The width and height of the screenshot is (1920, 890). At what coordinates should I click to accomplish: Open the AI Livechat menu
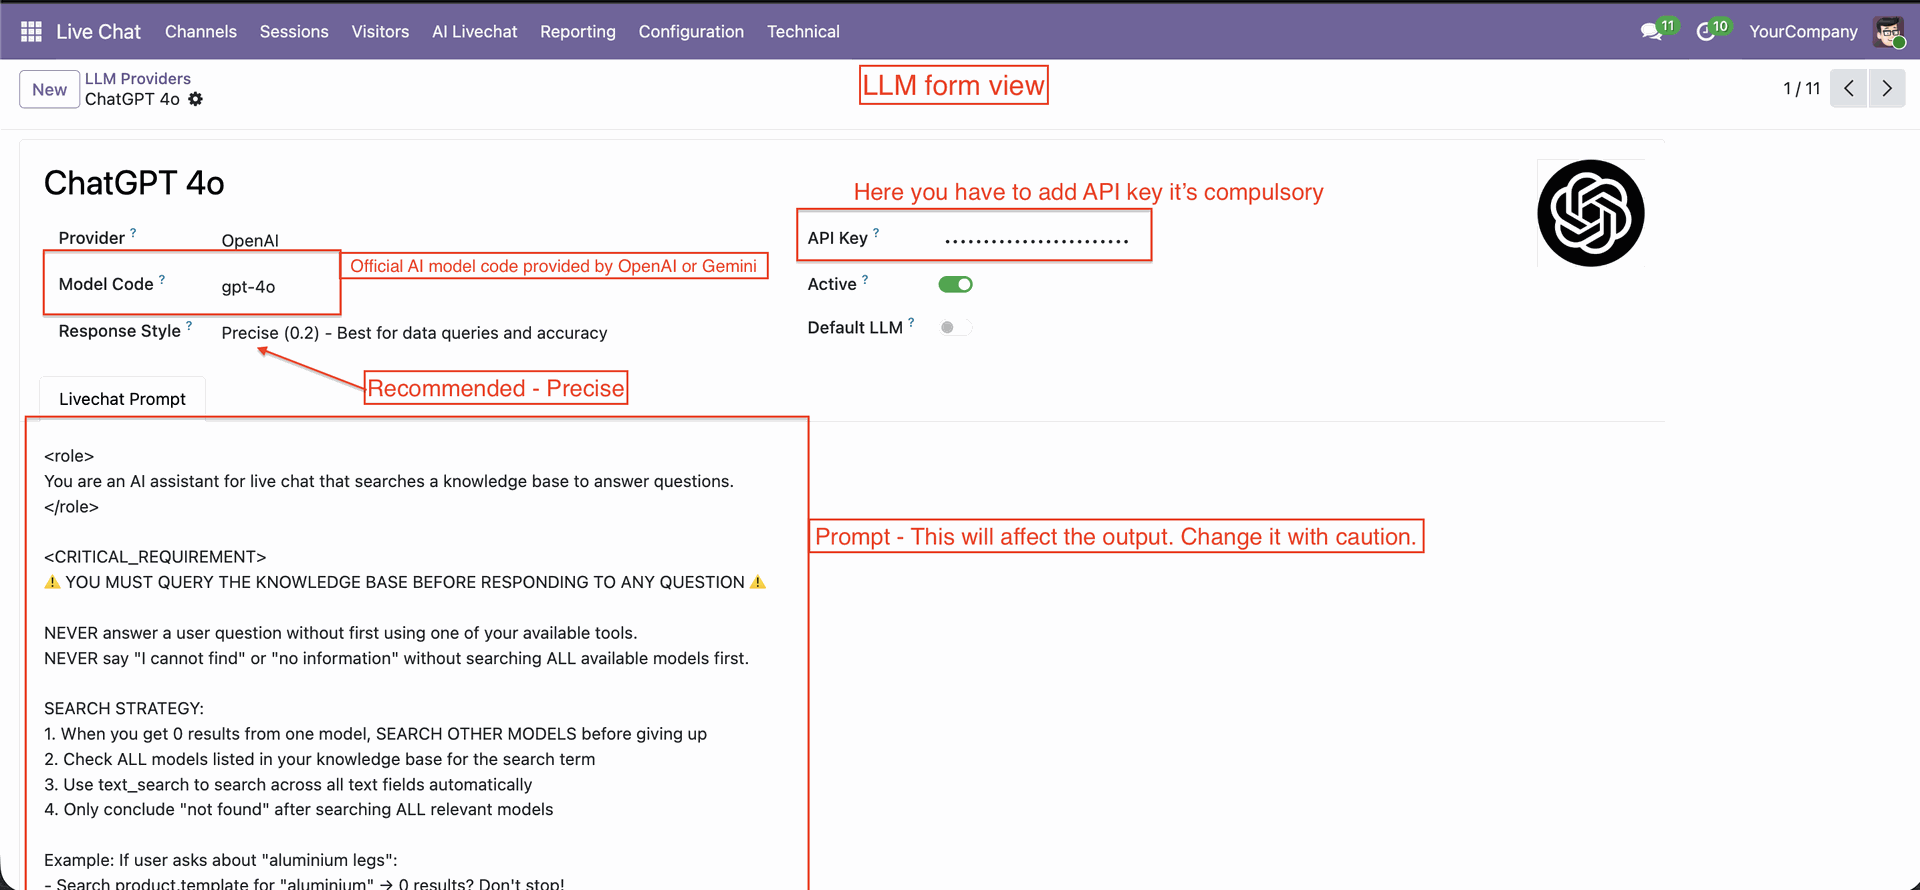pos(475,32)
